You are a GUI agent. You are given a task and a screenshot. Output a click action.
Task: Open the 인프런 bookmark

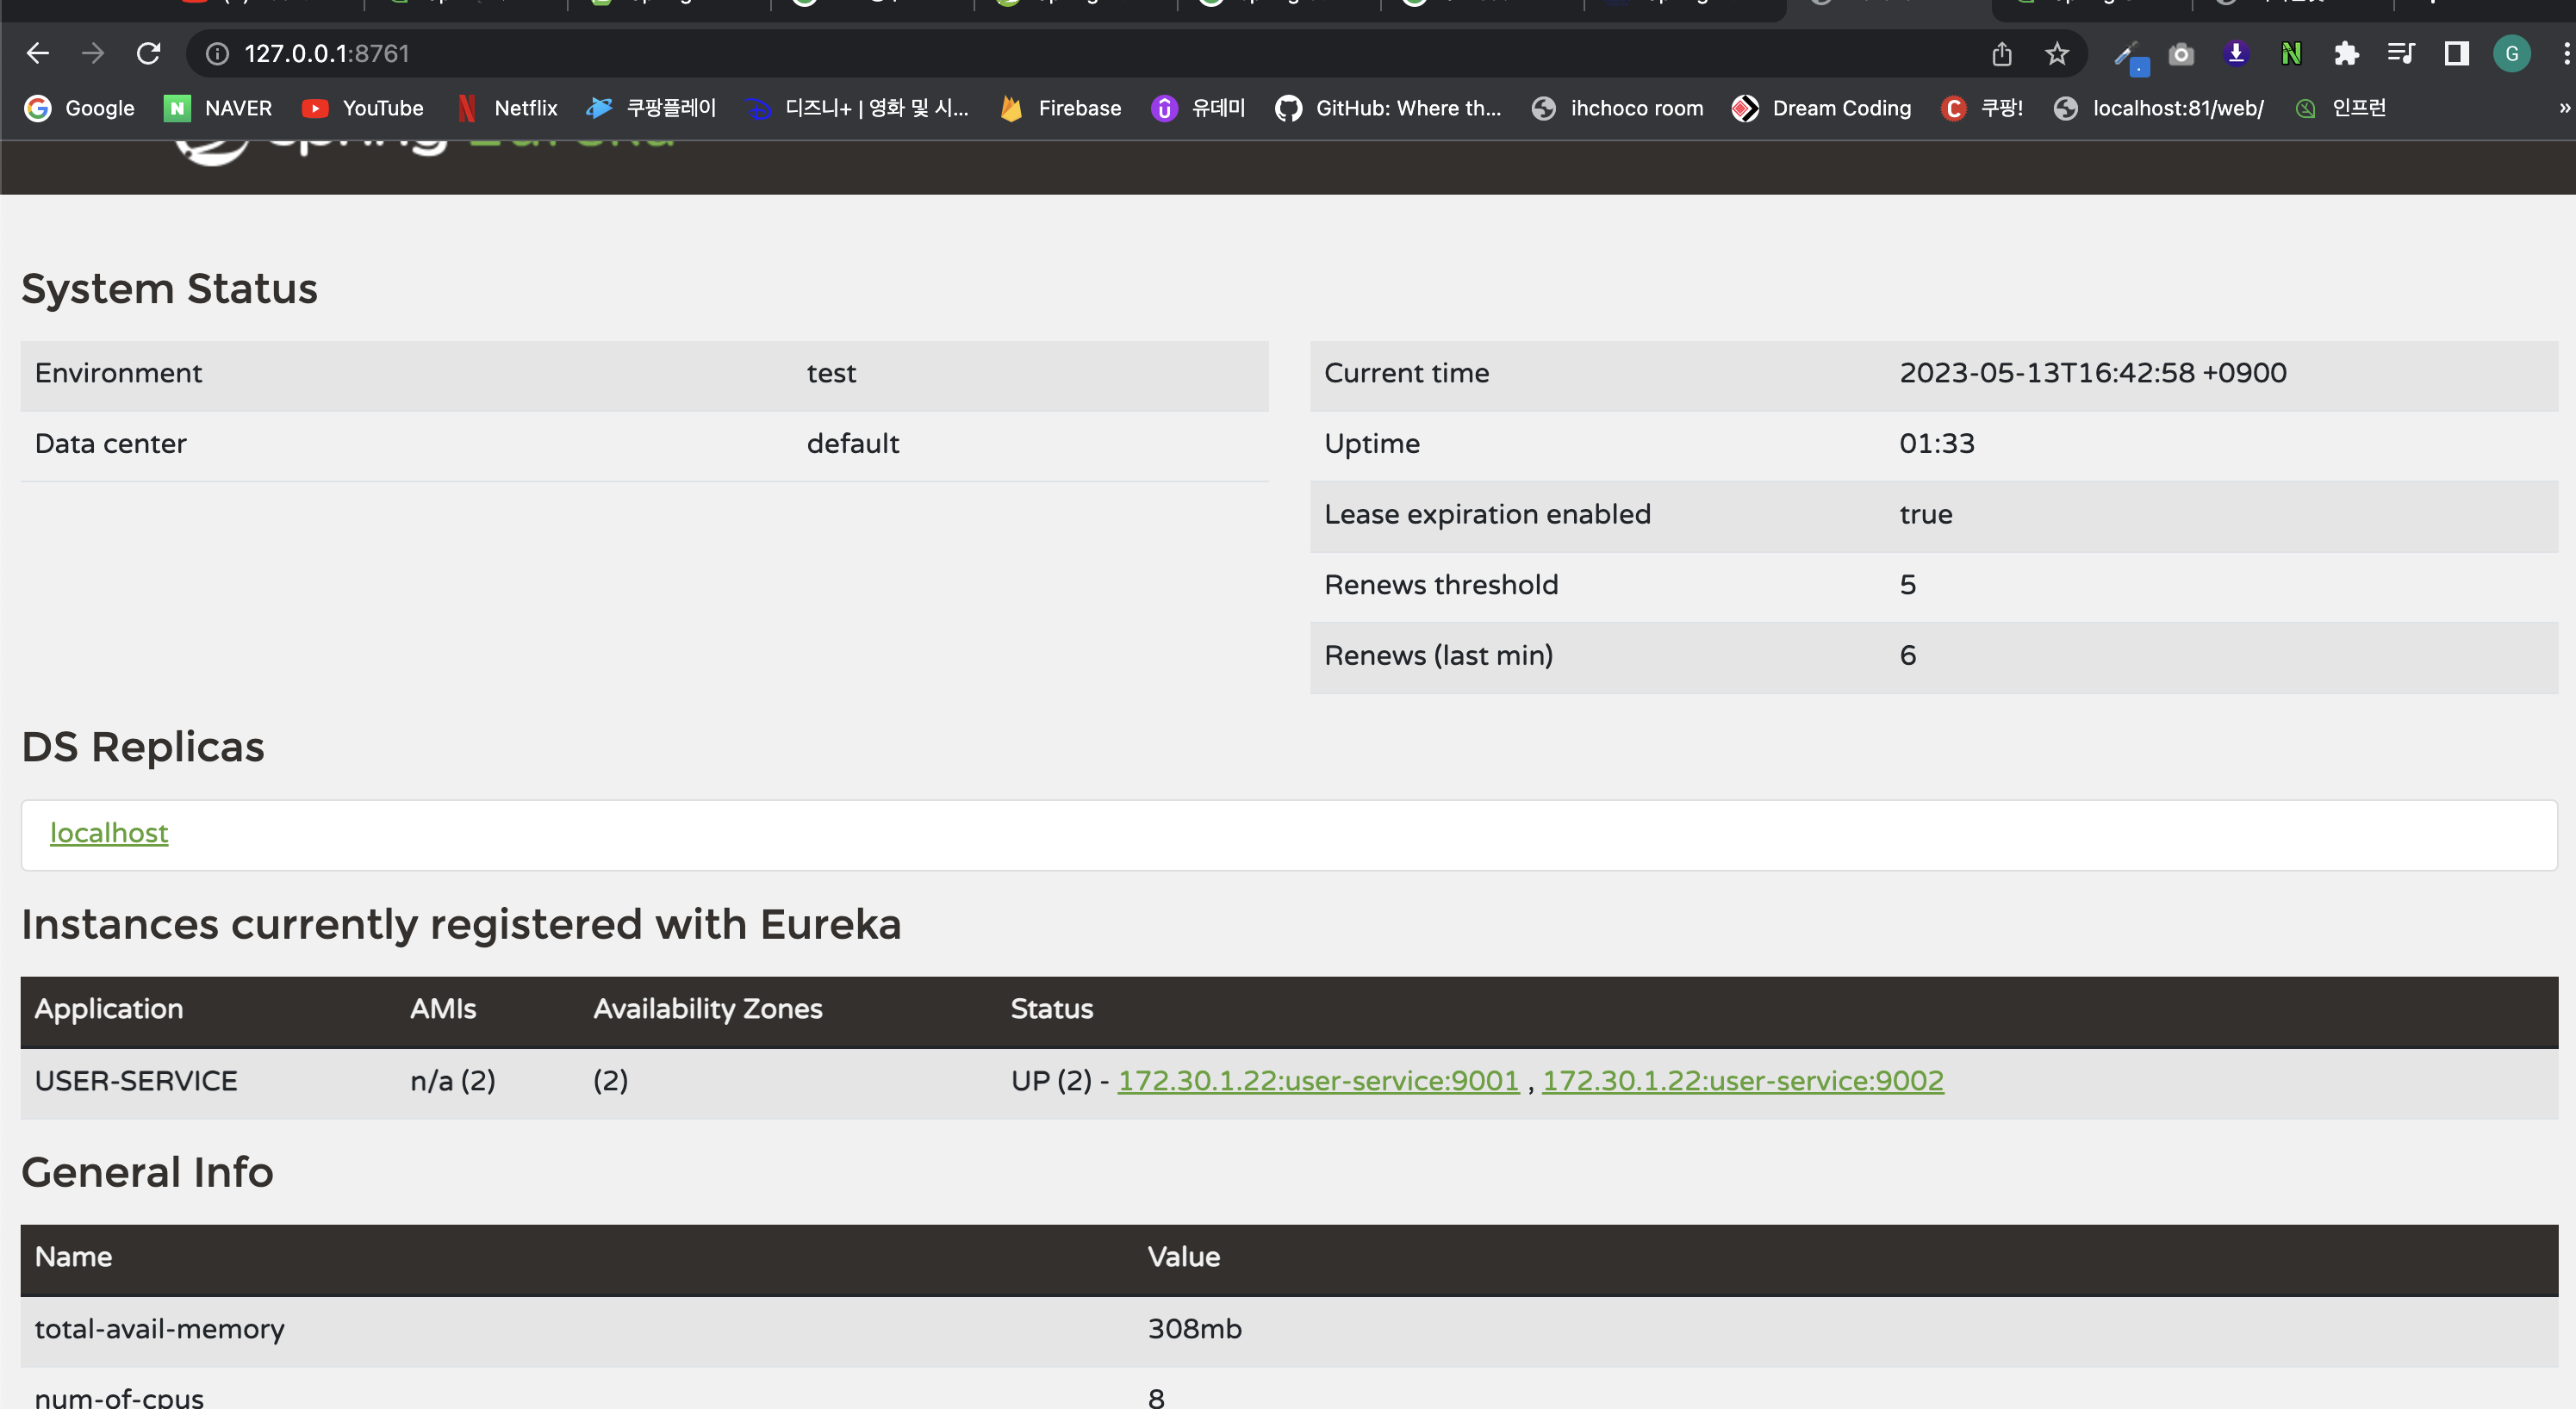[2340, 108]
